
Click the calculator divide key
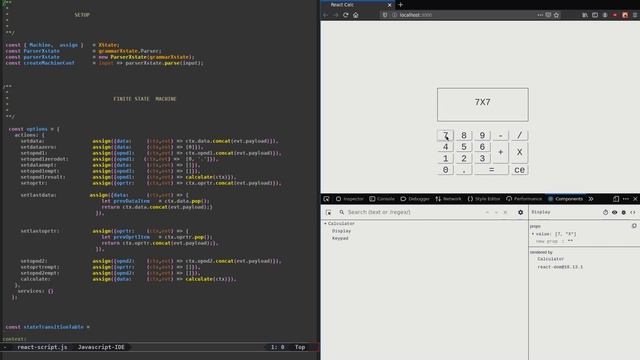pyautogui.click(x=519, y=135)
